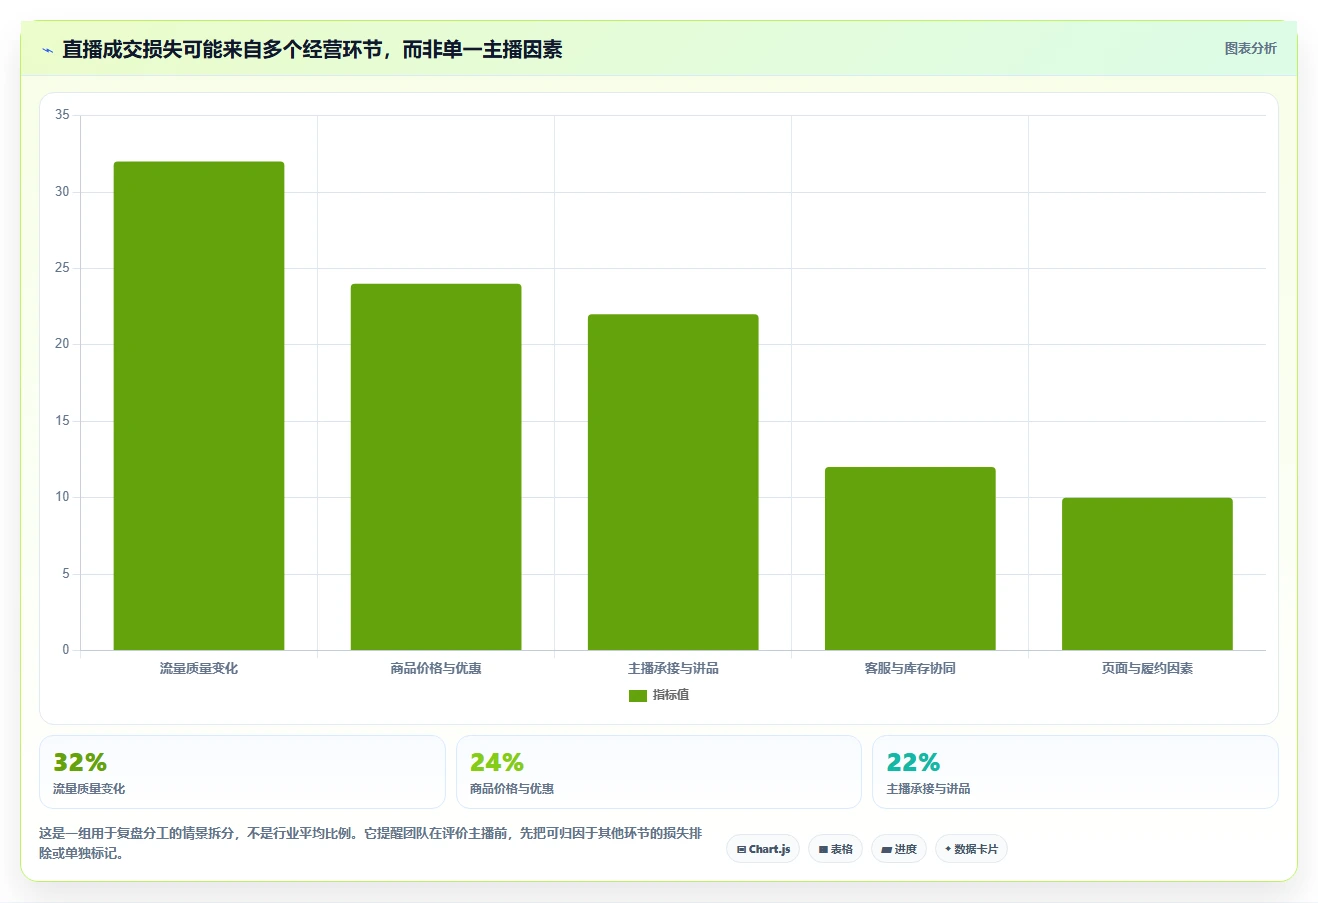Click the 22% value in the stat card
Screen dimensions: 1318x903
913,763
